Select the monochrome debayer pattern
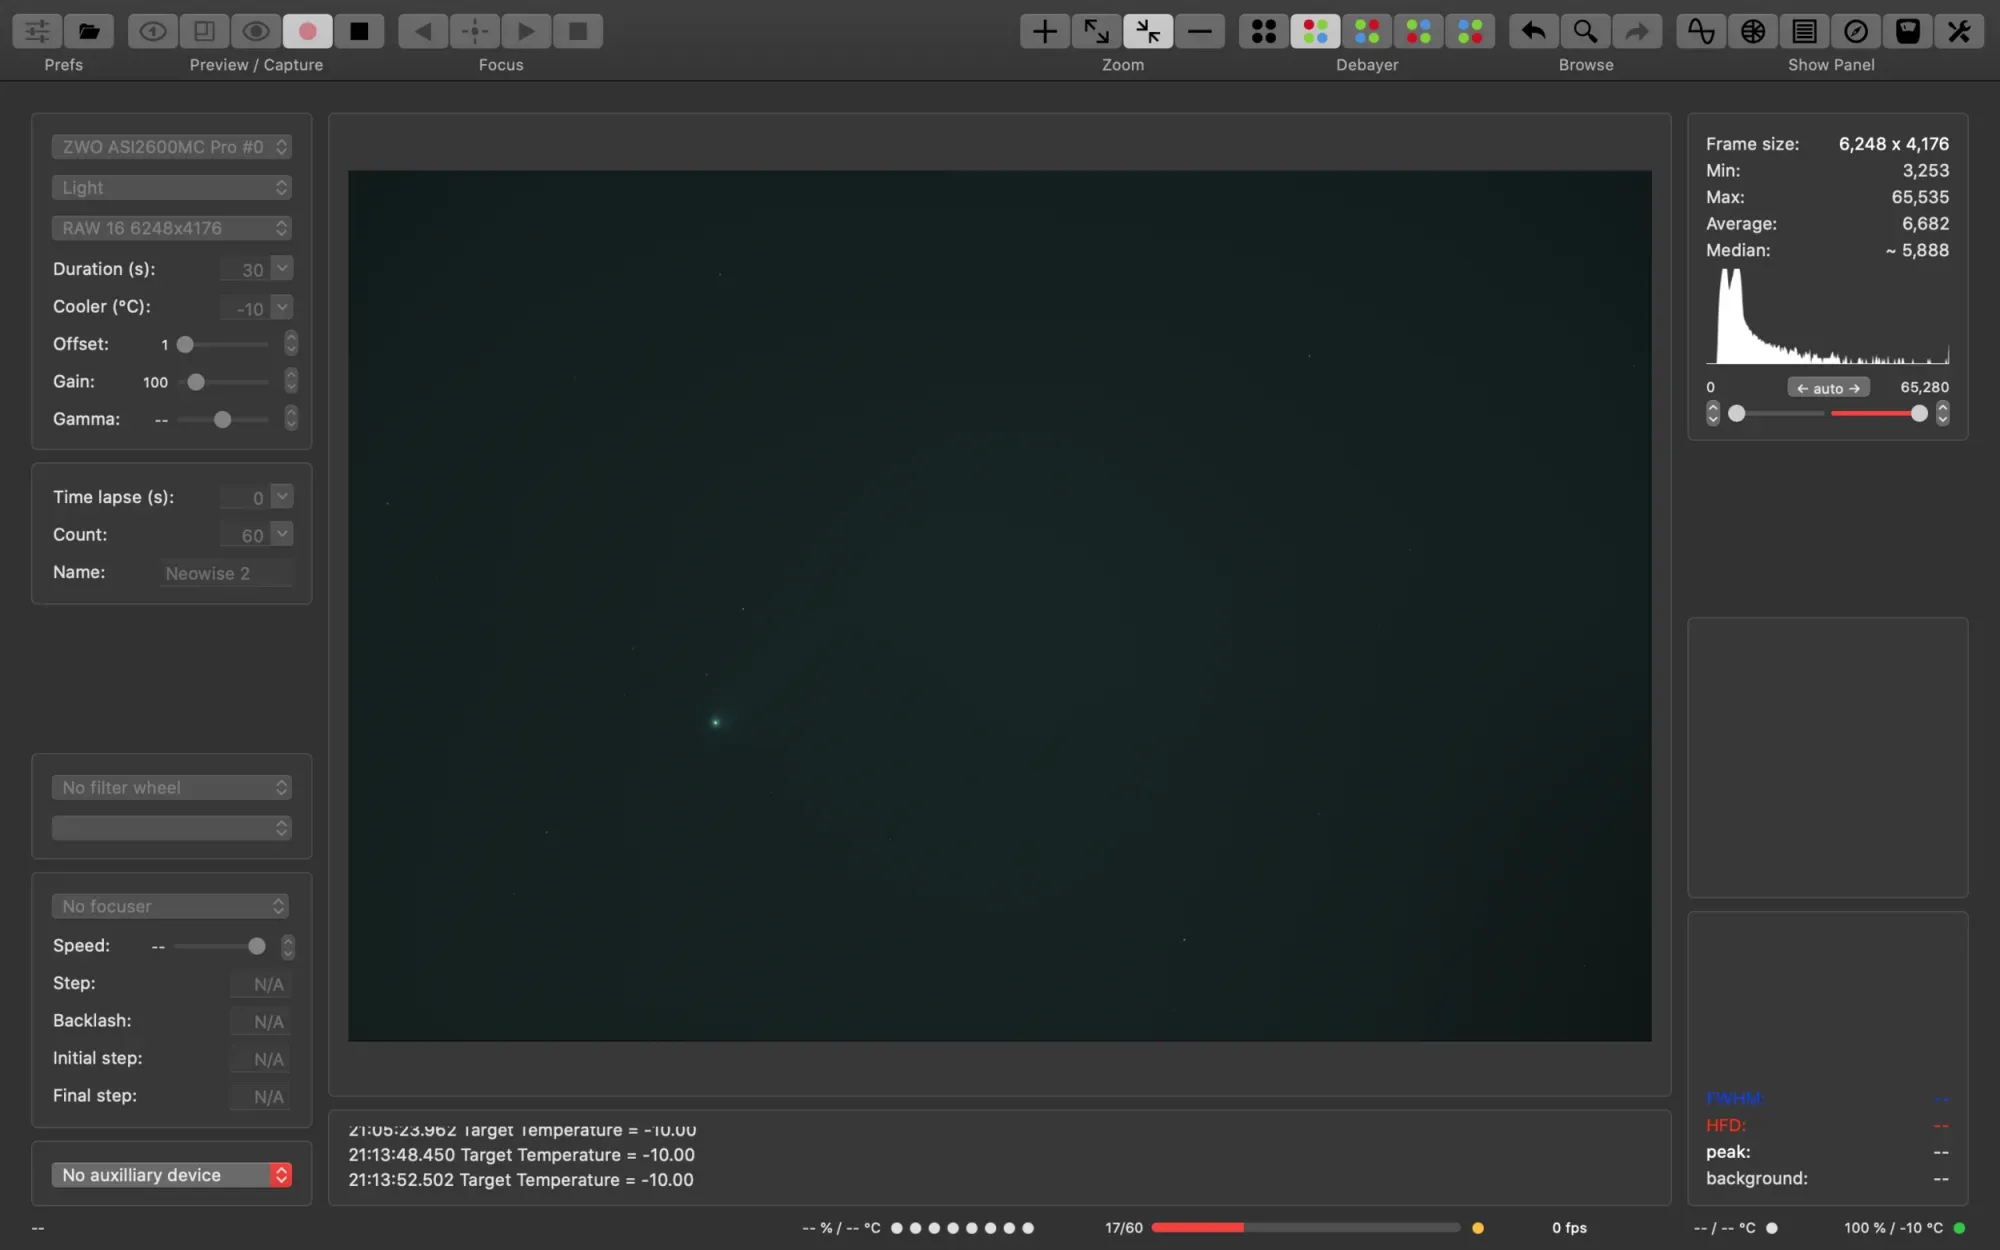Image resolution: width=2000 pixels, height=1250 pixels. click(x=1263, y=31)
